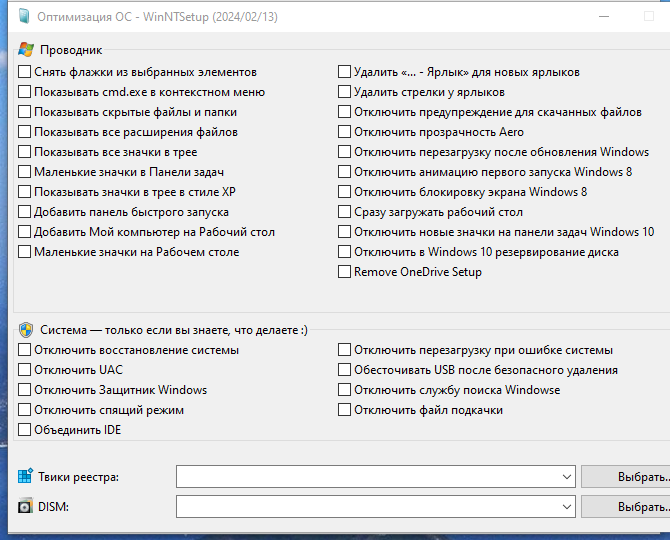Expand the Твики реестра dropdown arrow

pyautogui.click(x=567, y=477)
